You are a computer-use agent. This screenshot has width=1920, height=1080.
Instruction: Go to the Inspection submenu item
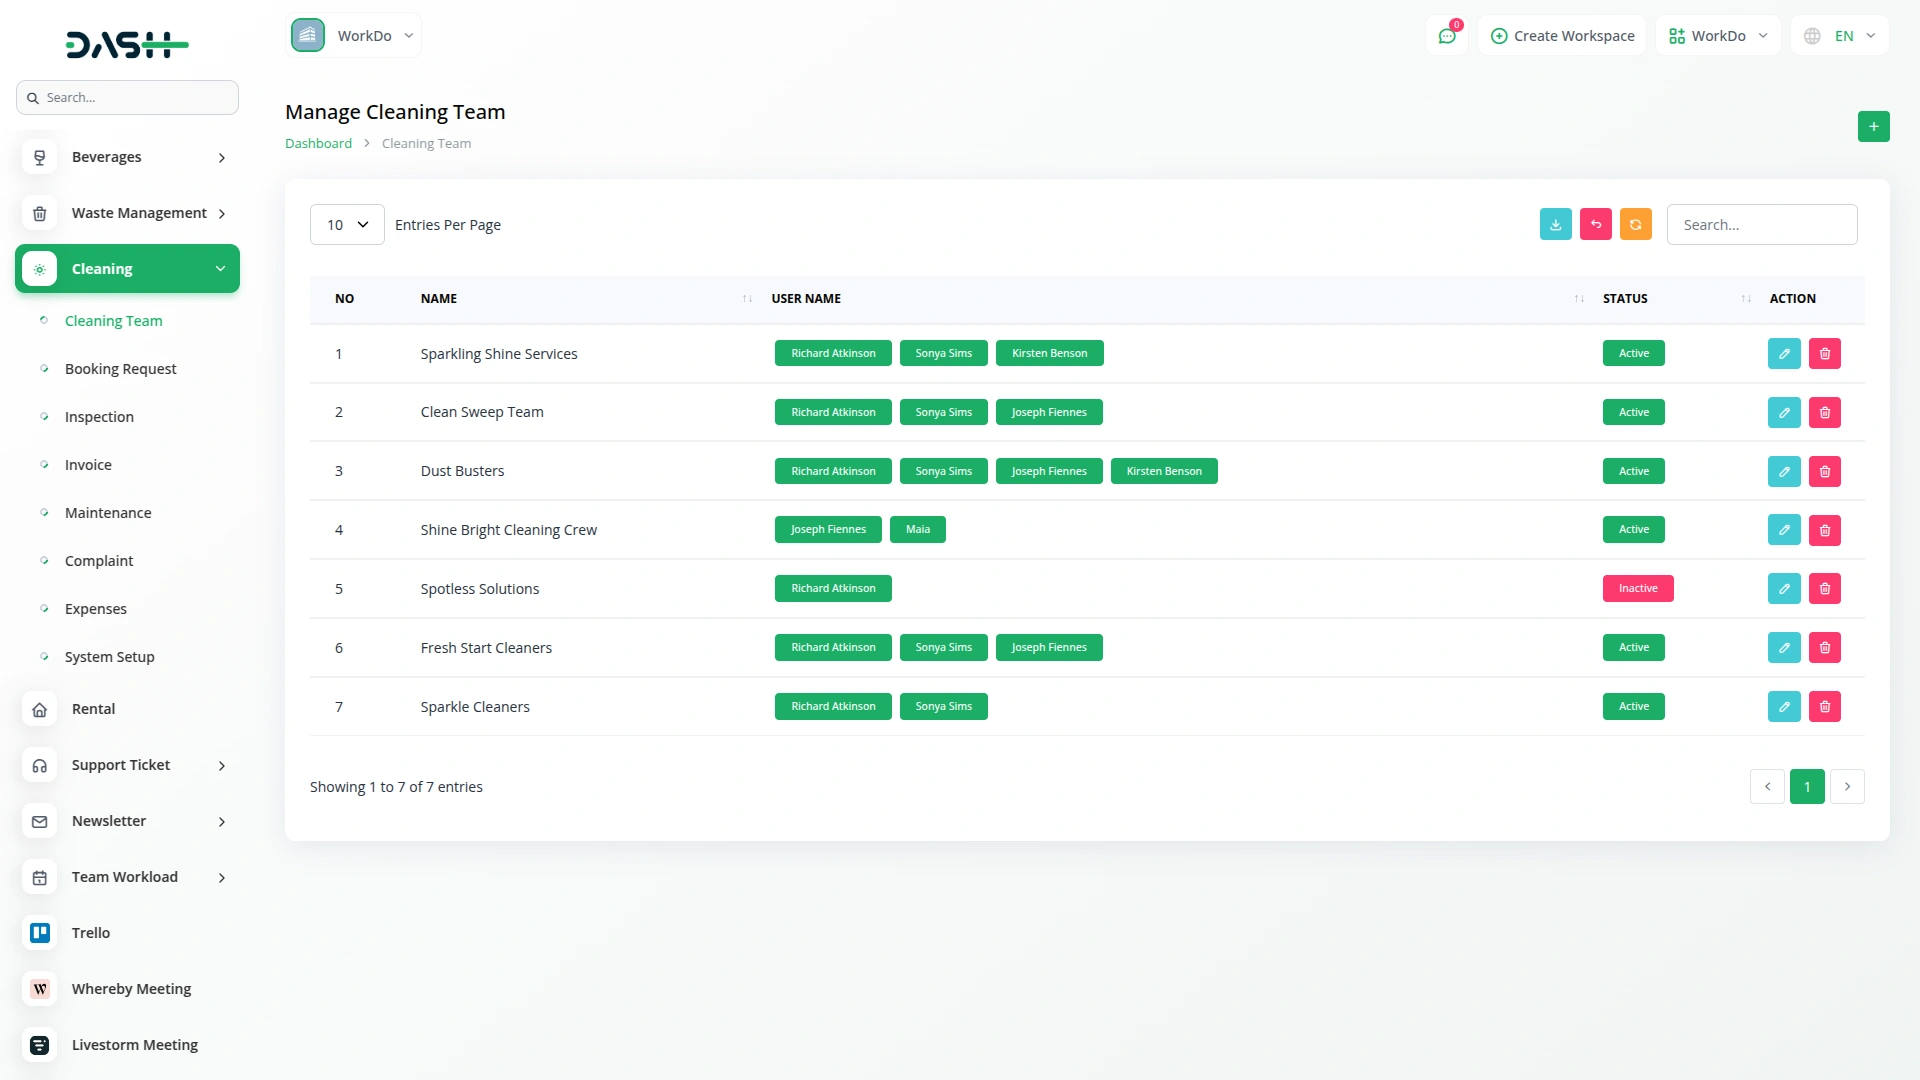pos(99,417)
